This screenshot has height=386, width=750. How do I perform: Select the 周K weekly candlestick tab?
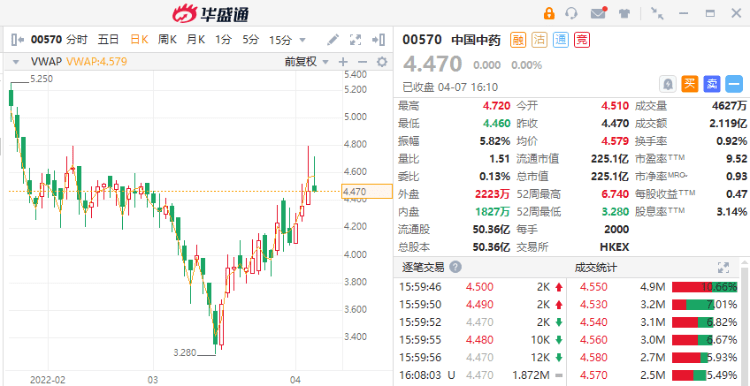167,39
